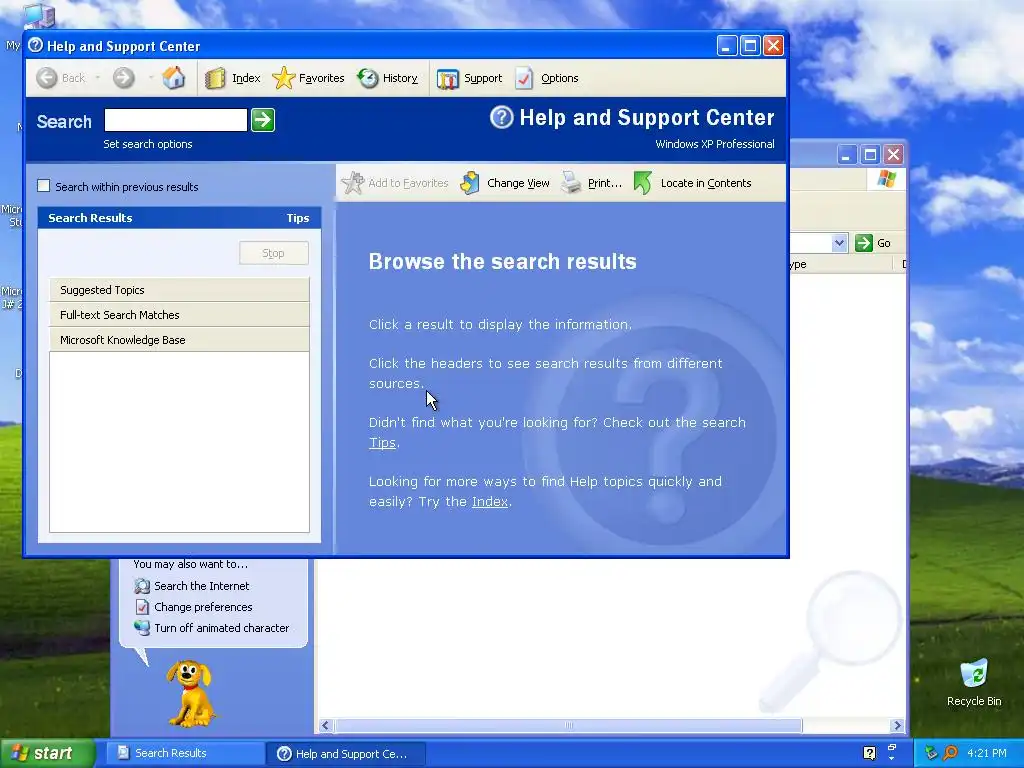
Task: Expand Microsoft Knowledge Base header
Action: [x=179, y=340]
